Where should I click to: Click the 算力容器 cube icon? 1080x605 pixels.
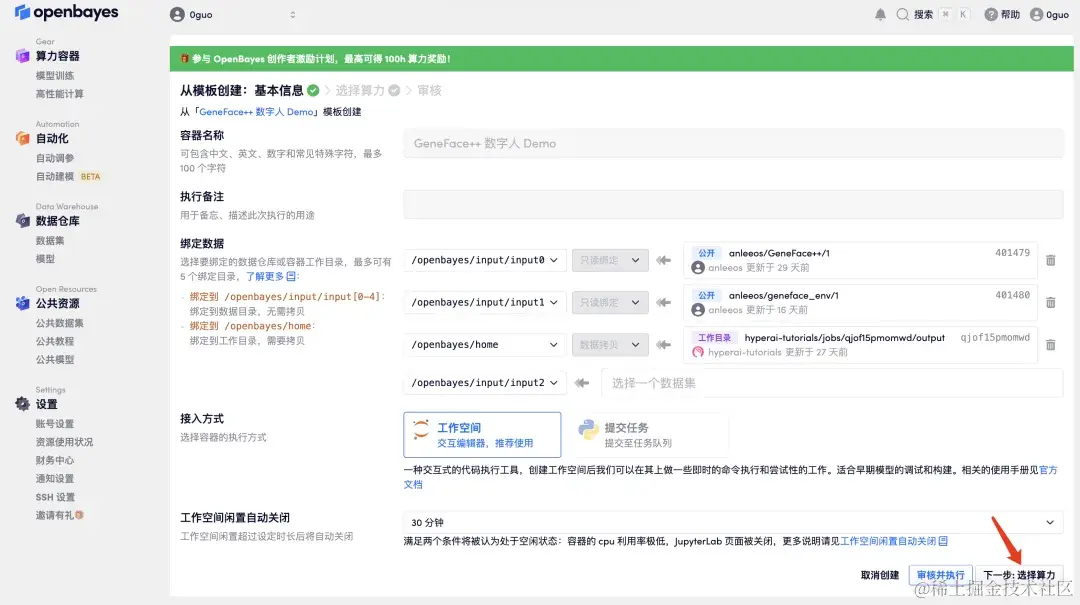23,56
